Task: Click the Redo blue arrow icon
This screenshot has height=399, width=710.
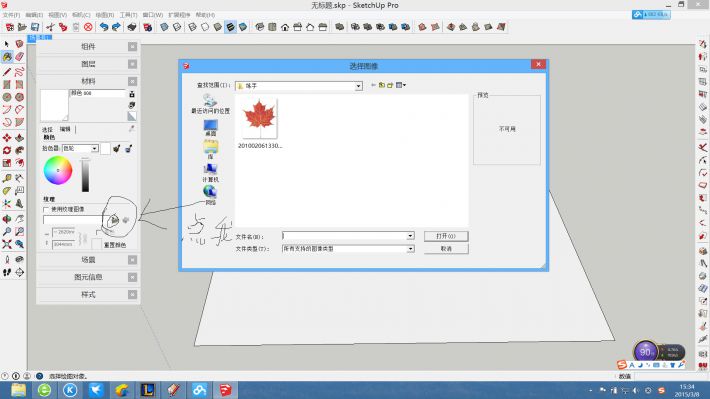Action: 116,27
